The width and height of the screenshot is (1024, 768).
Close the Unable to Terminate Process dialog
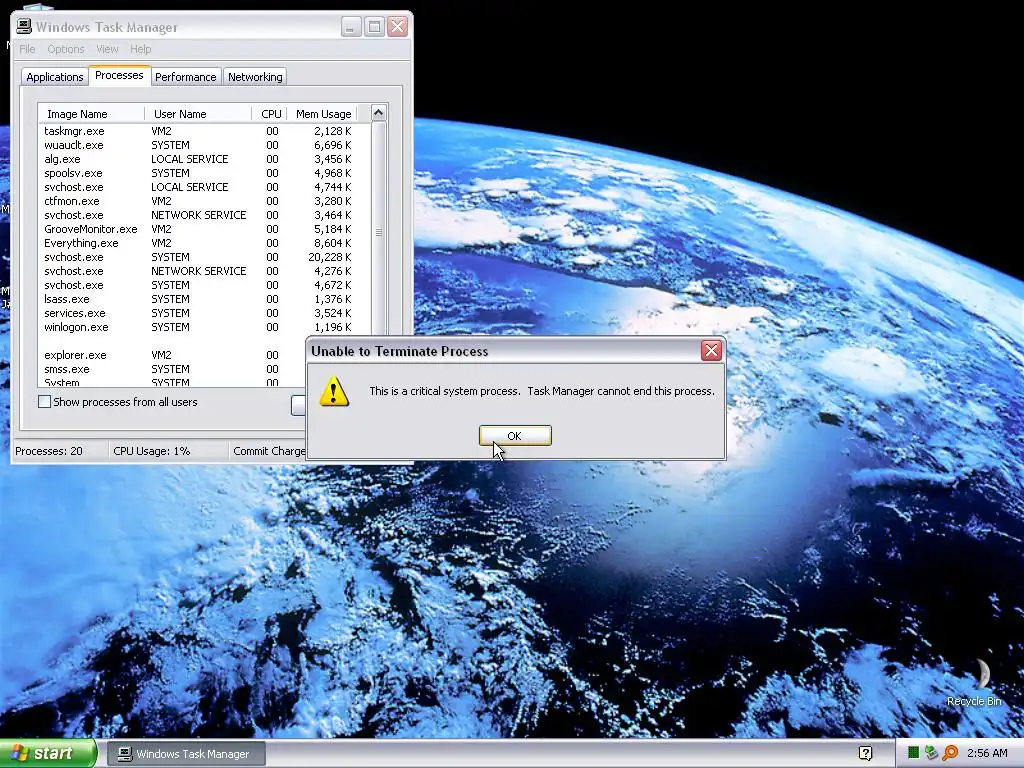711,351
